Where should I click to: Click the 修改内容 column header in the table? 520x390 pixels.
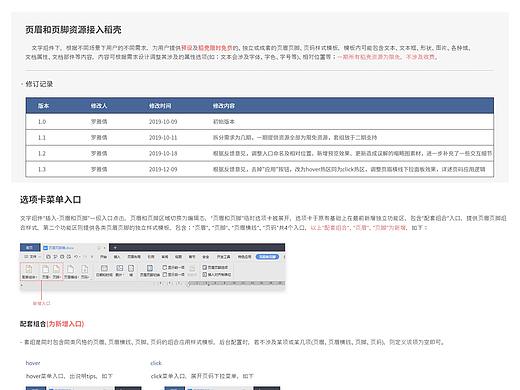coord(224,106)
